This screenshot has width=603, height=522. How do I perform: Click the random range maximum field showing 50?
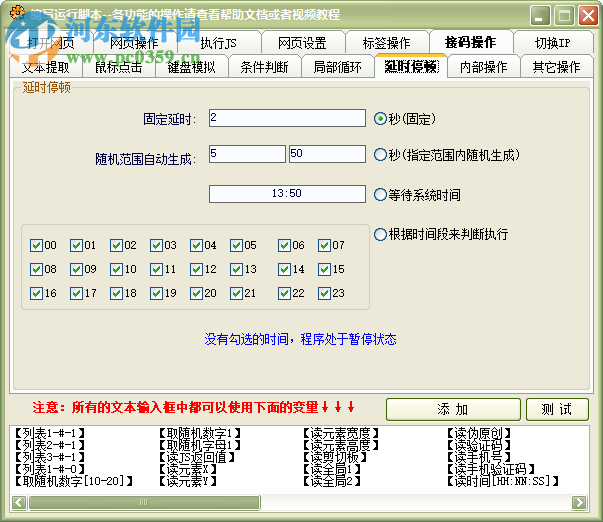(x=327, y=154)
